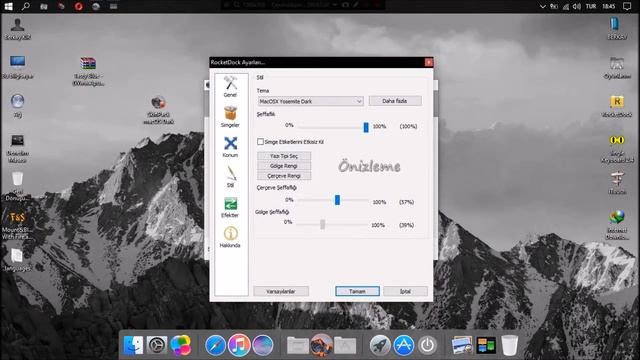Open Mission Control icon in dock

click(x=486, y=345)
